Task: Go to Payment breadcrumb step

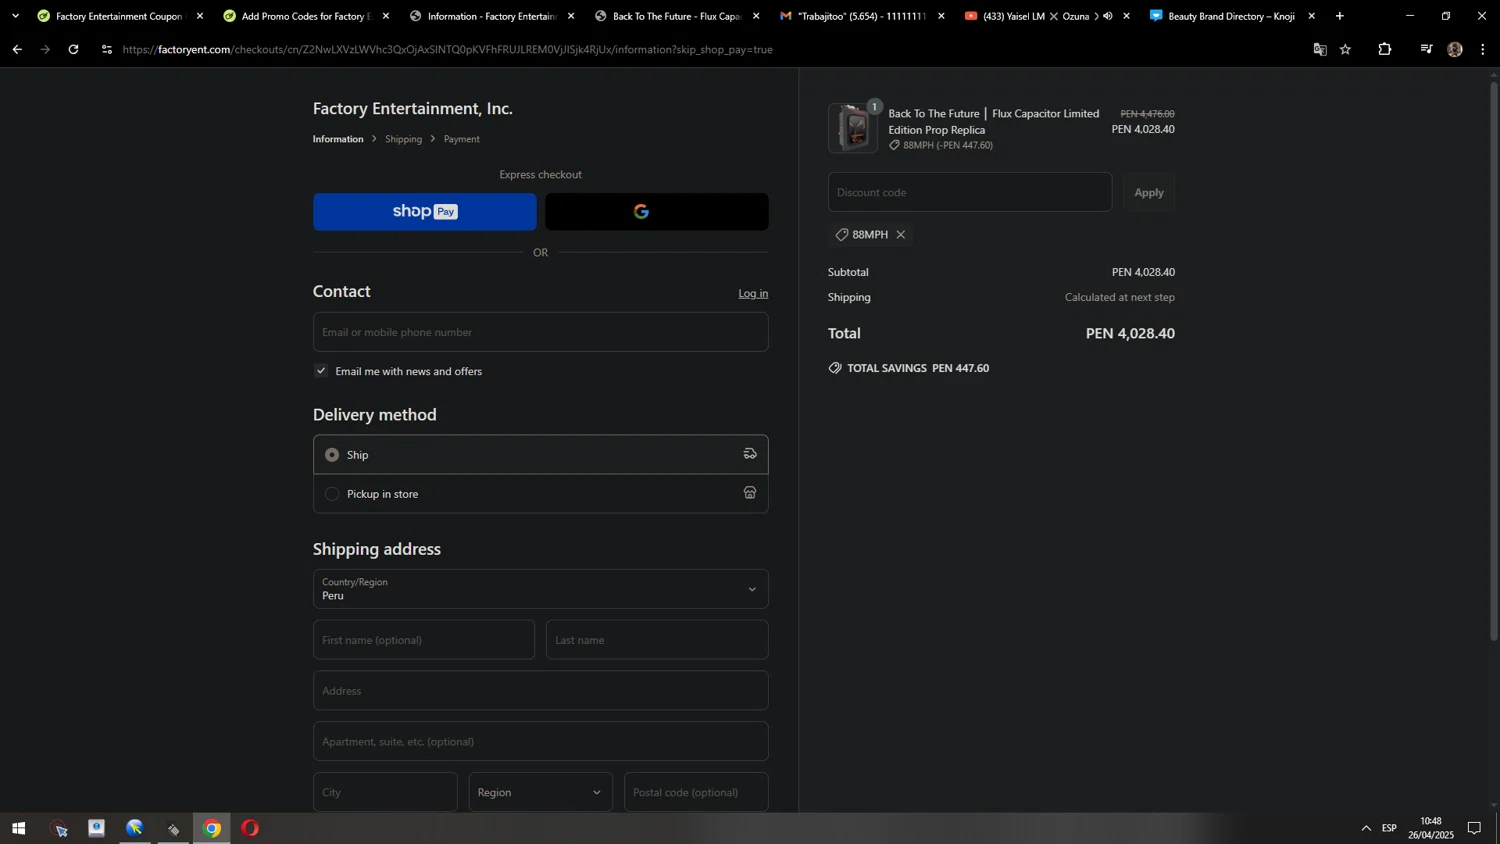Action: click(461, 139)
